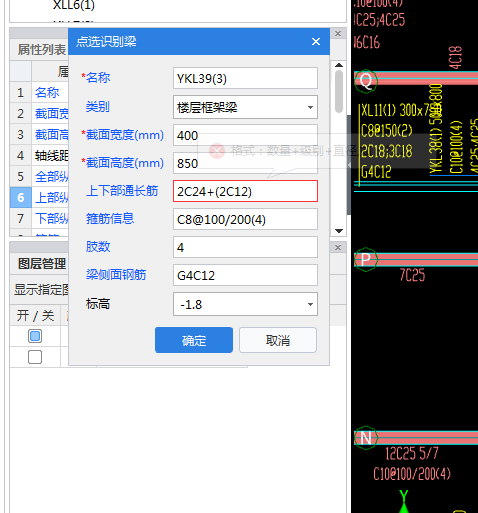Click the C8@150(2) stirrup text in drawing

point(387,131)
